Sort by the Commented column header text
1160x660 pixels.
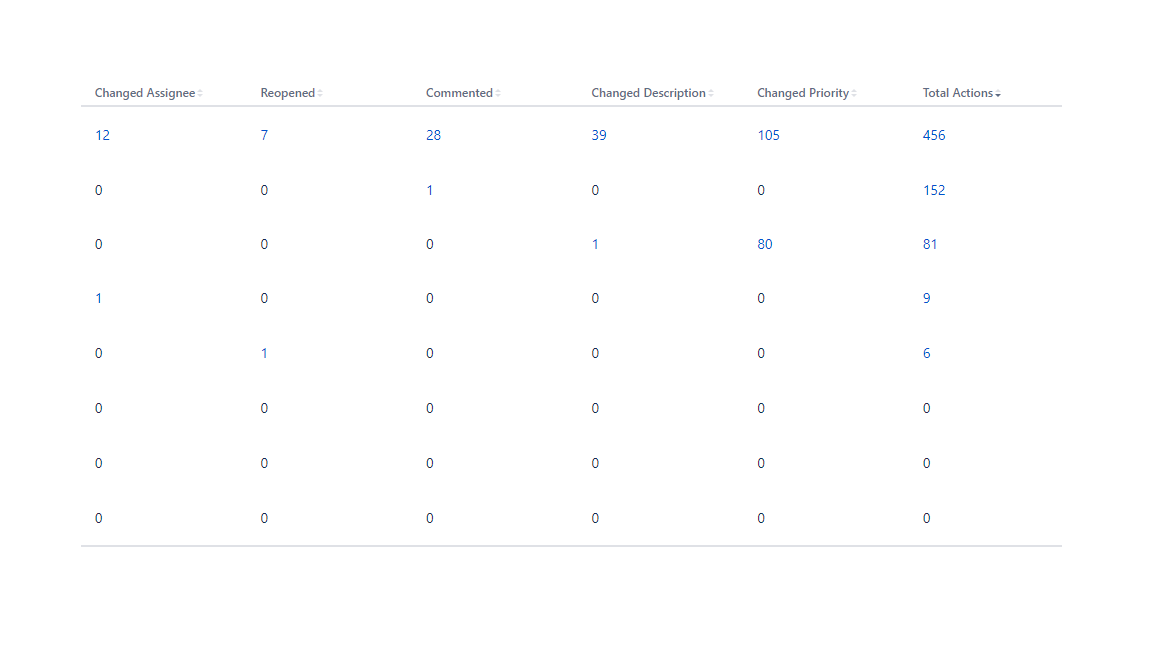coord(459,93)
